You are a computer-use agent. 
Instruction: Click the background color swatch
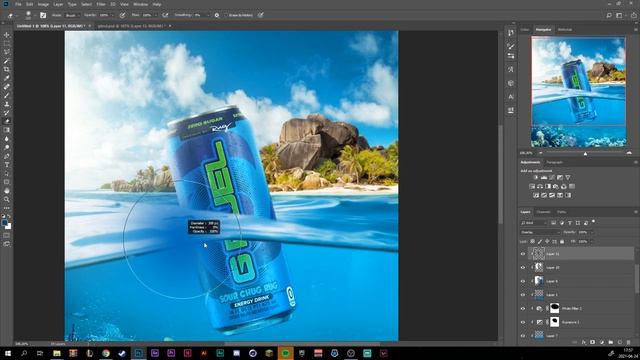tap(9, 226)
